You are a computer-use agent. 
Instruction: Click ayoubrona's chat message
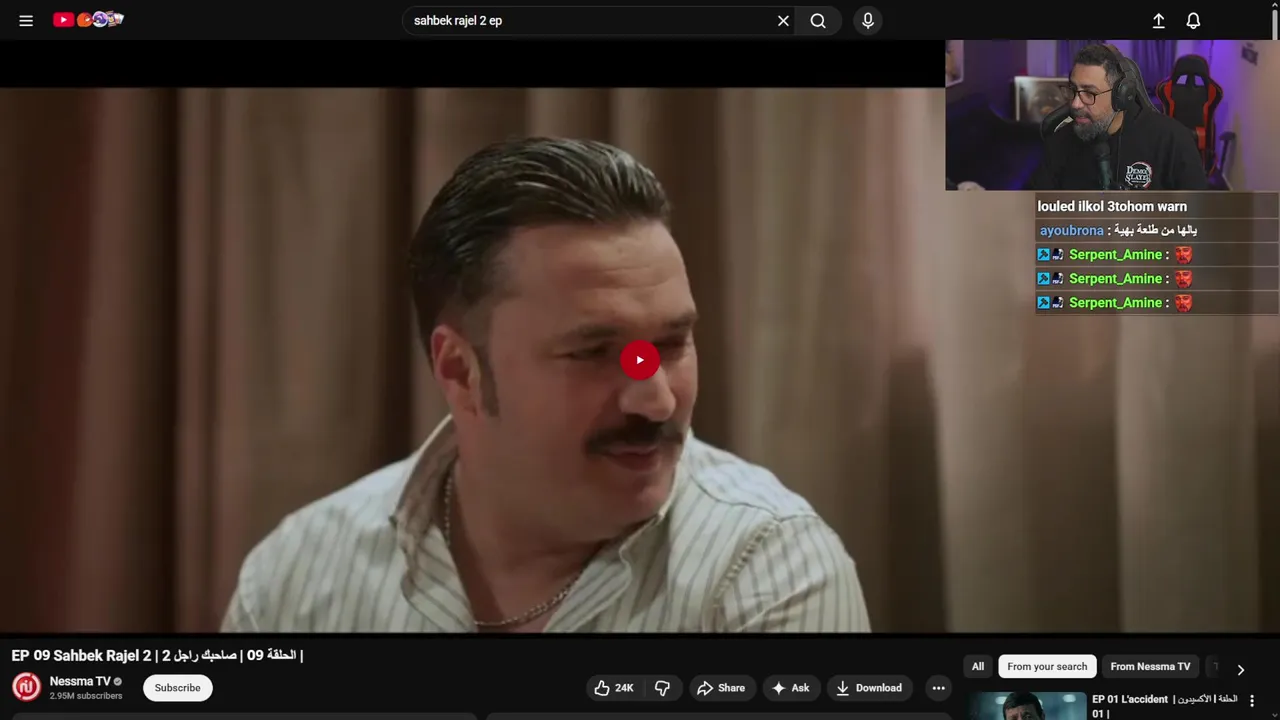(x=1157, y=230)
